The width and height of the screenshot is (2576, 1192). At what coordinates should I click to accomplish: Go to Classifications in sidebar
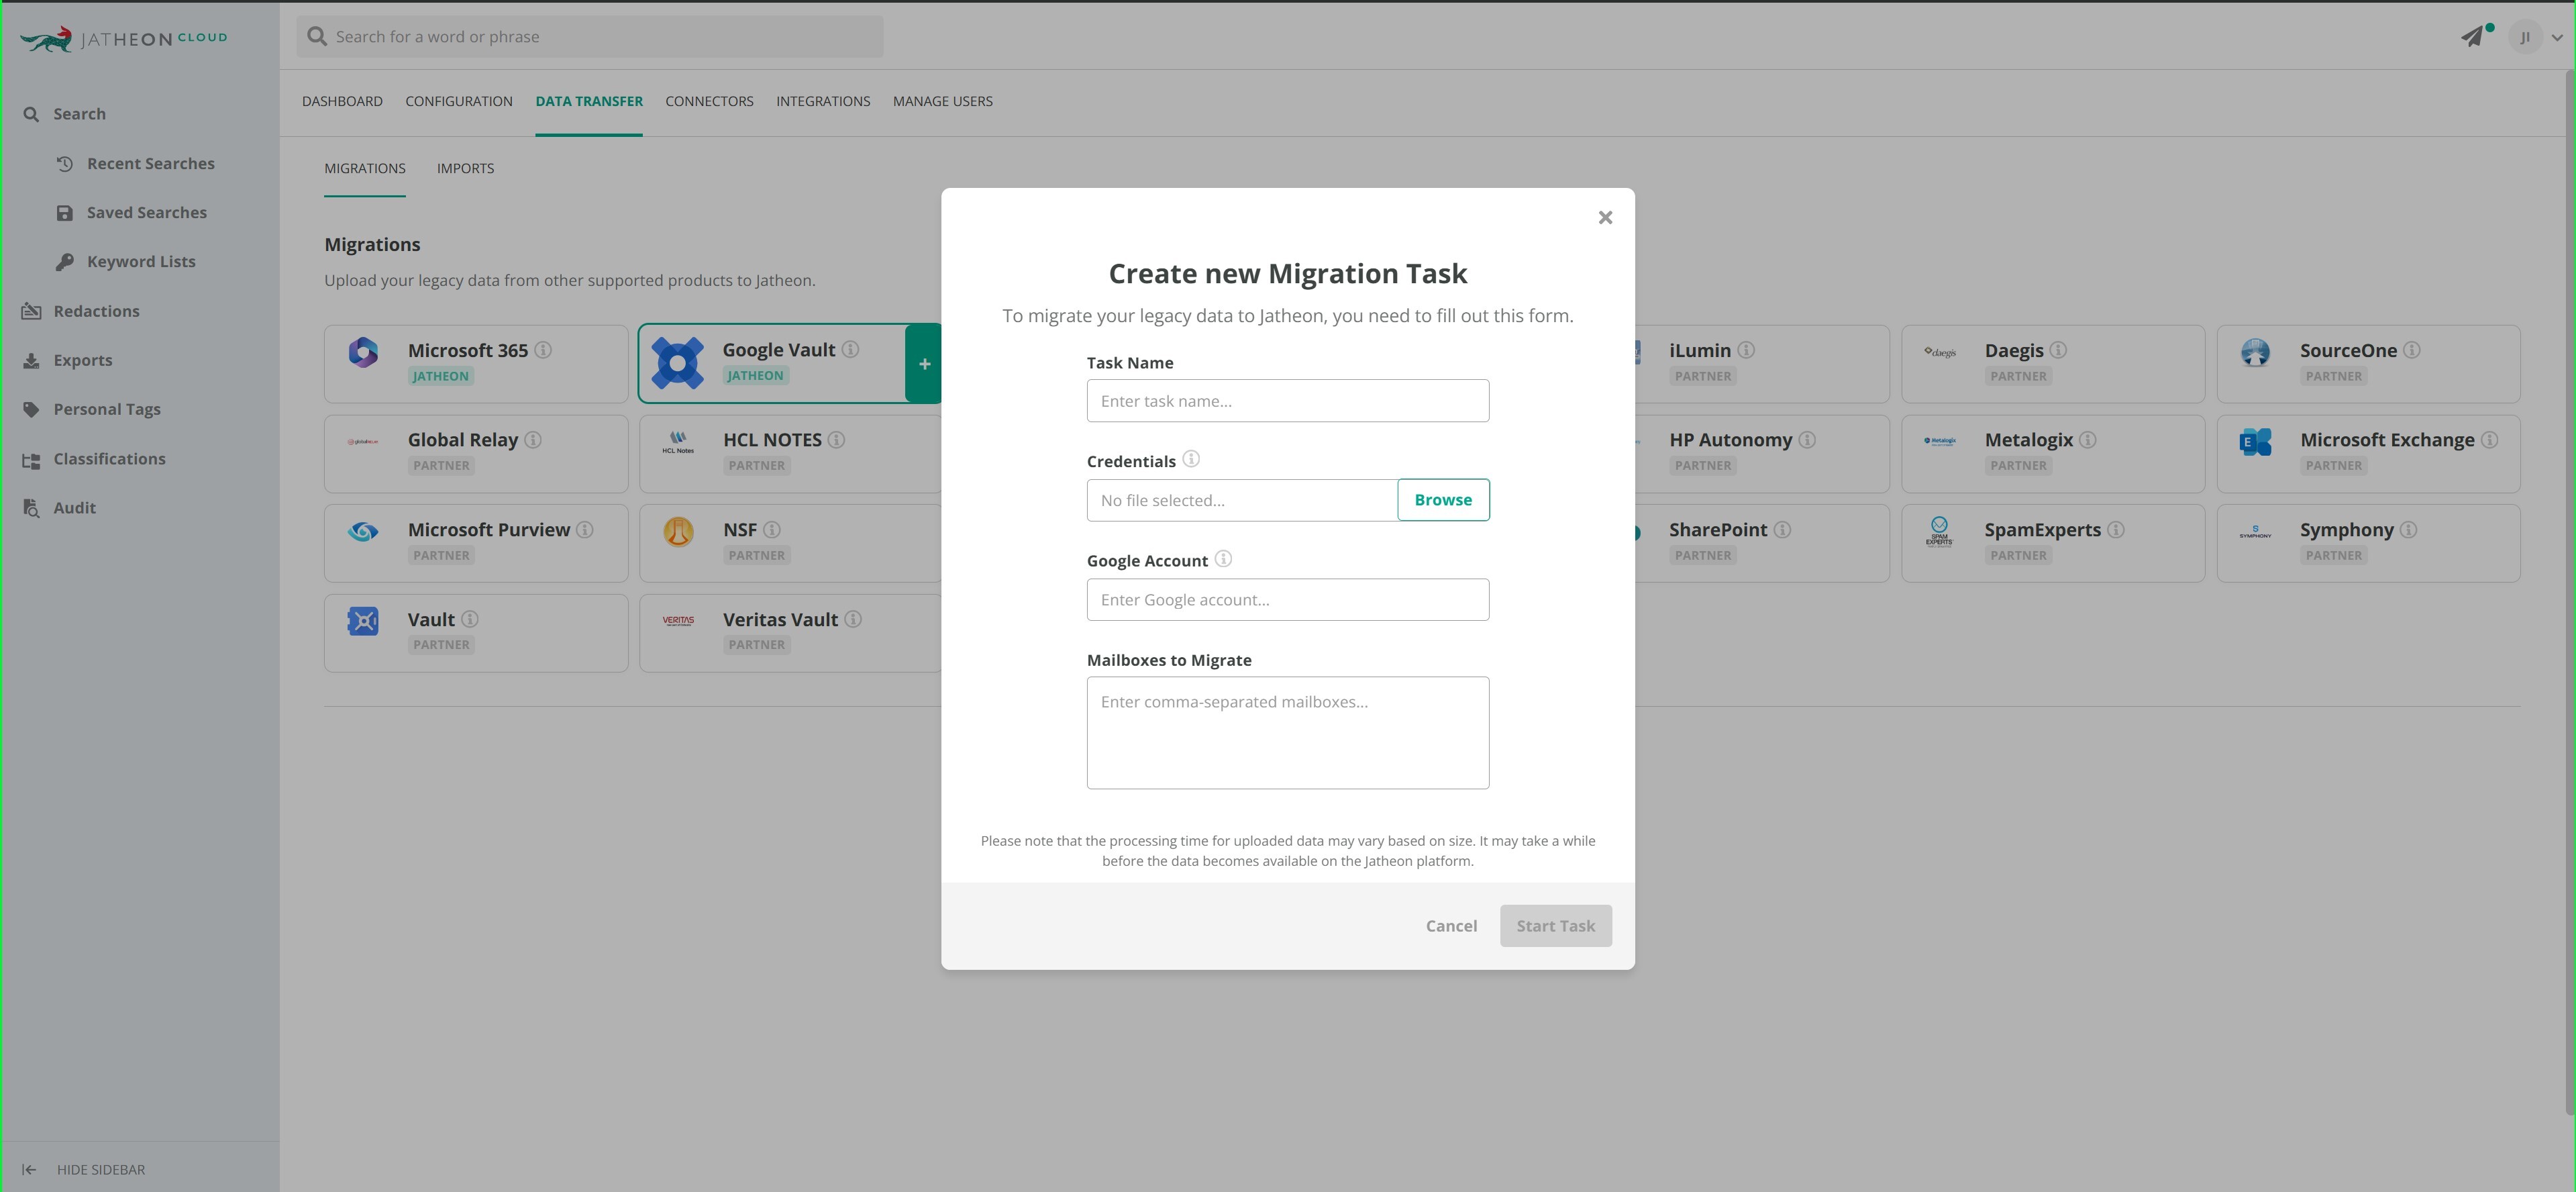pos(109,459)
